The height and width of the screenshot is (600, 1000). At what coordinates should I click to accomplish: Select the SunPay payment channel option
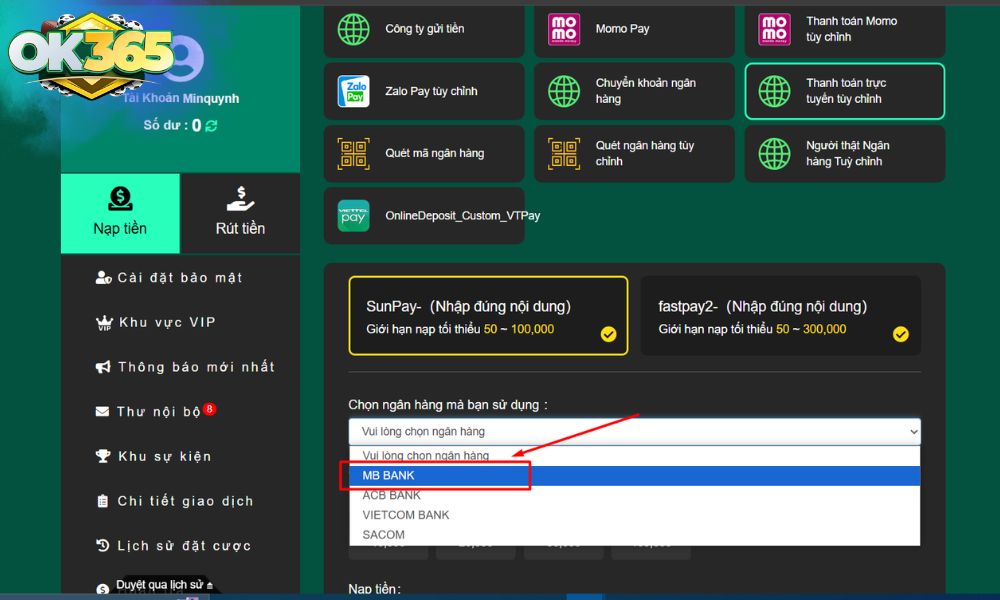click(x=487, y=316)
